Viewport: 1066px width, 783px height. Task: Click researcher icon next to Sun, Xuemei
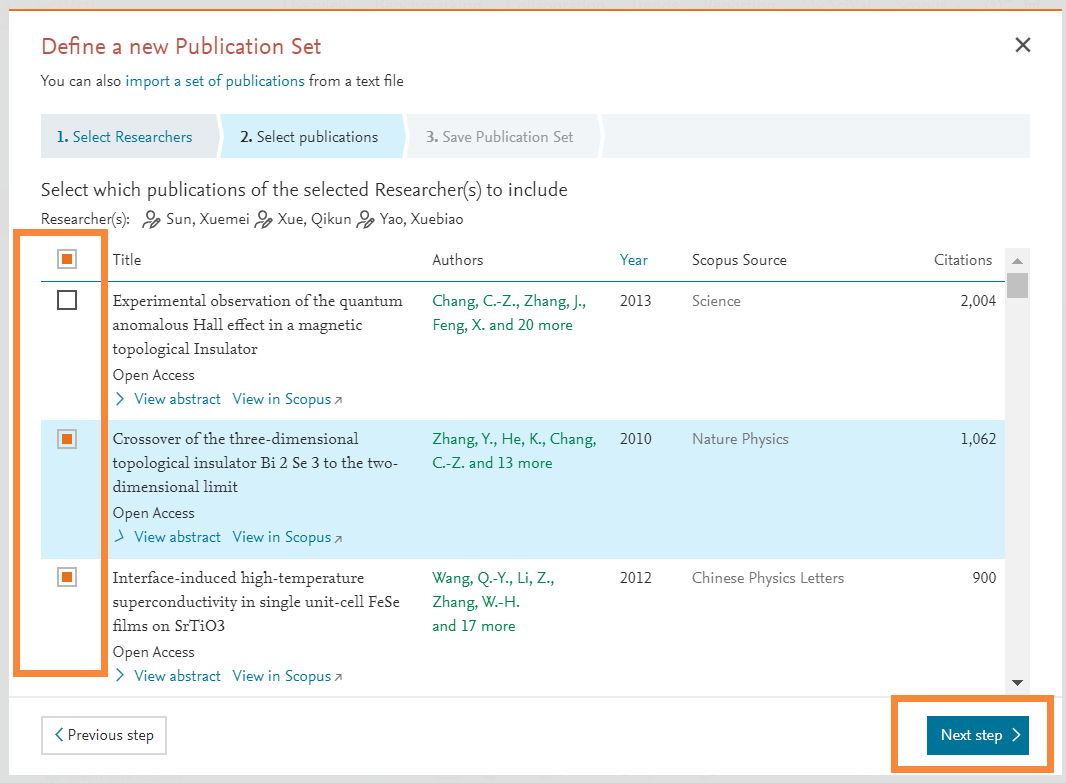(151, 219)
